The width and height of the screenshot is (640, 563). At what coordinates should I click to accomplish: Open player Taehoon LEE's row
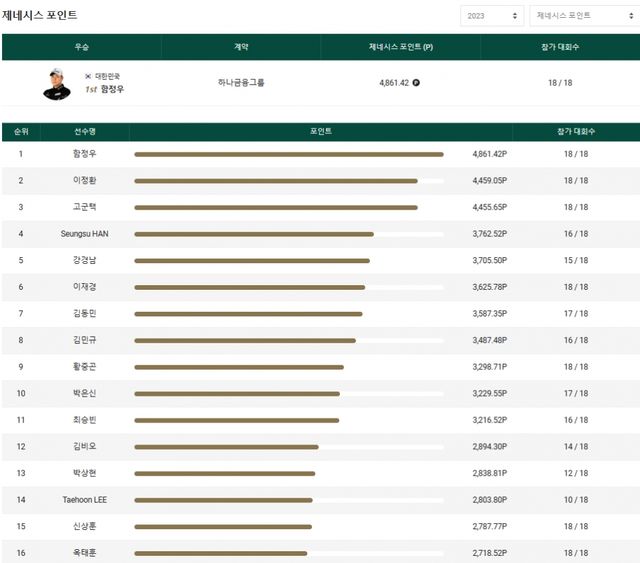point(85,500)
